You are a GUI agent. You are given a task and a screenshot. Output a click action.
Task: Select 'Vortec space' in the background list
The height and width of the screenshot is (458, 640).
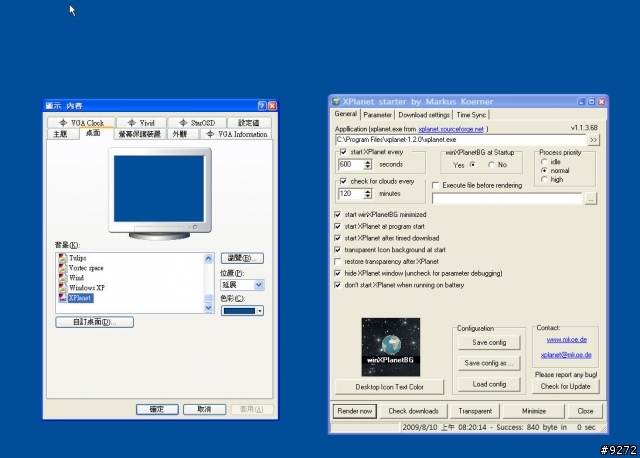pos(86,268)
